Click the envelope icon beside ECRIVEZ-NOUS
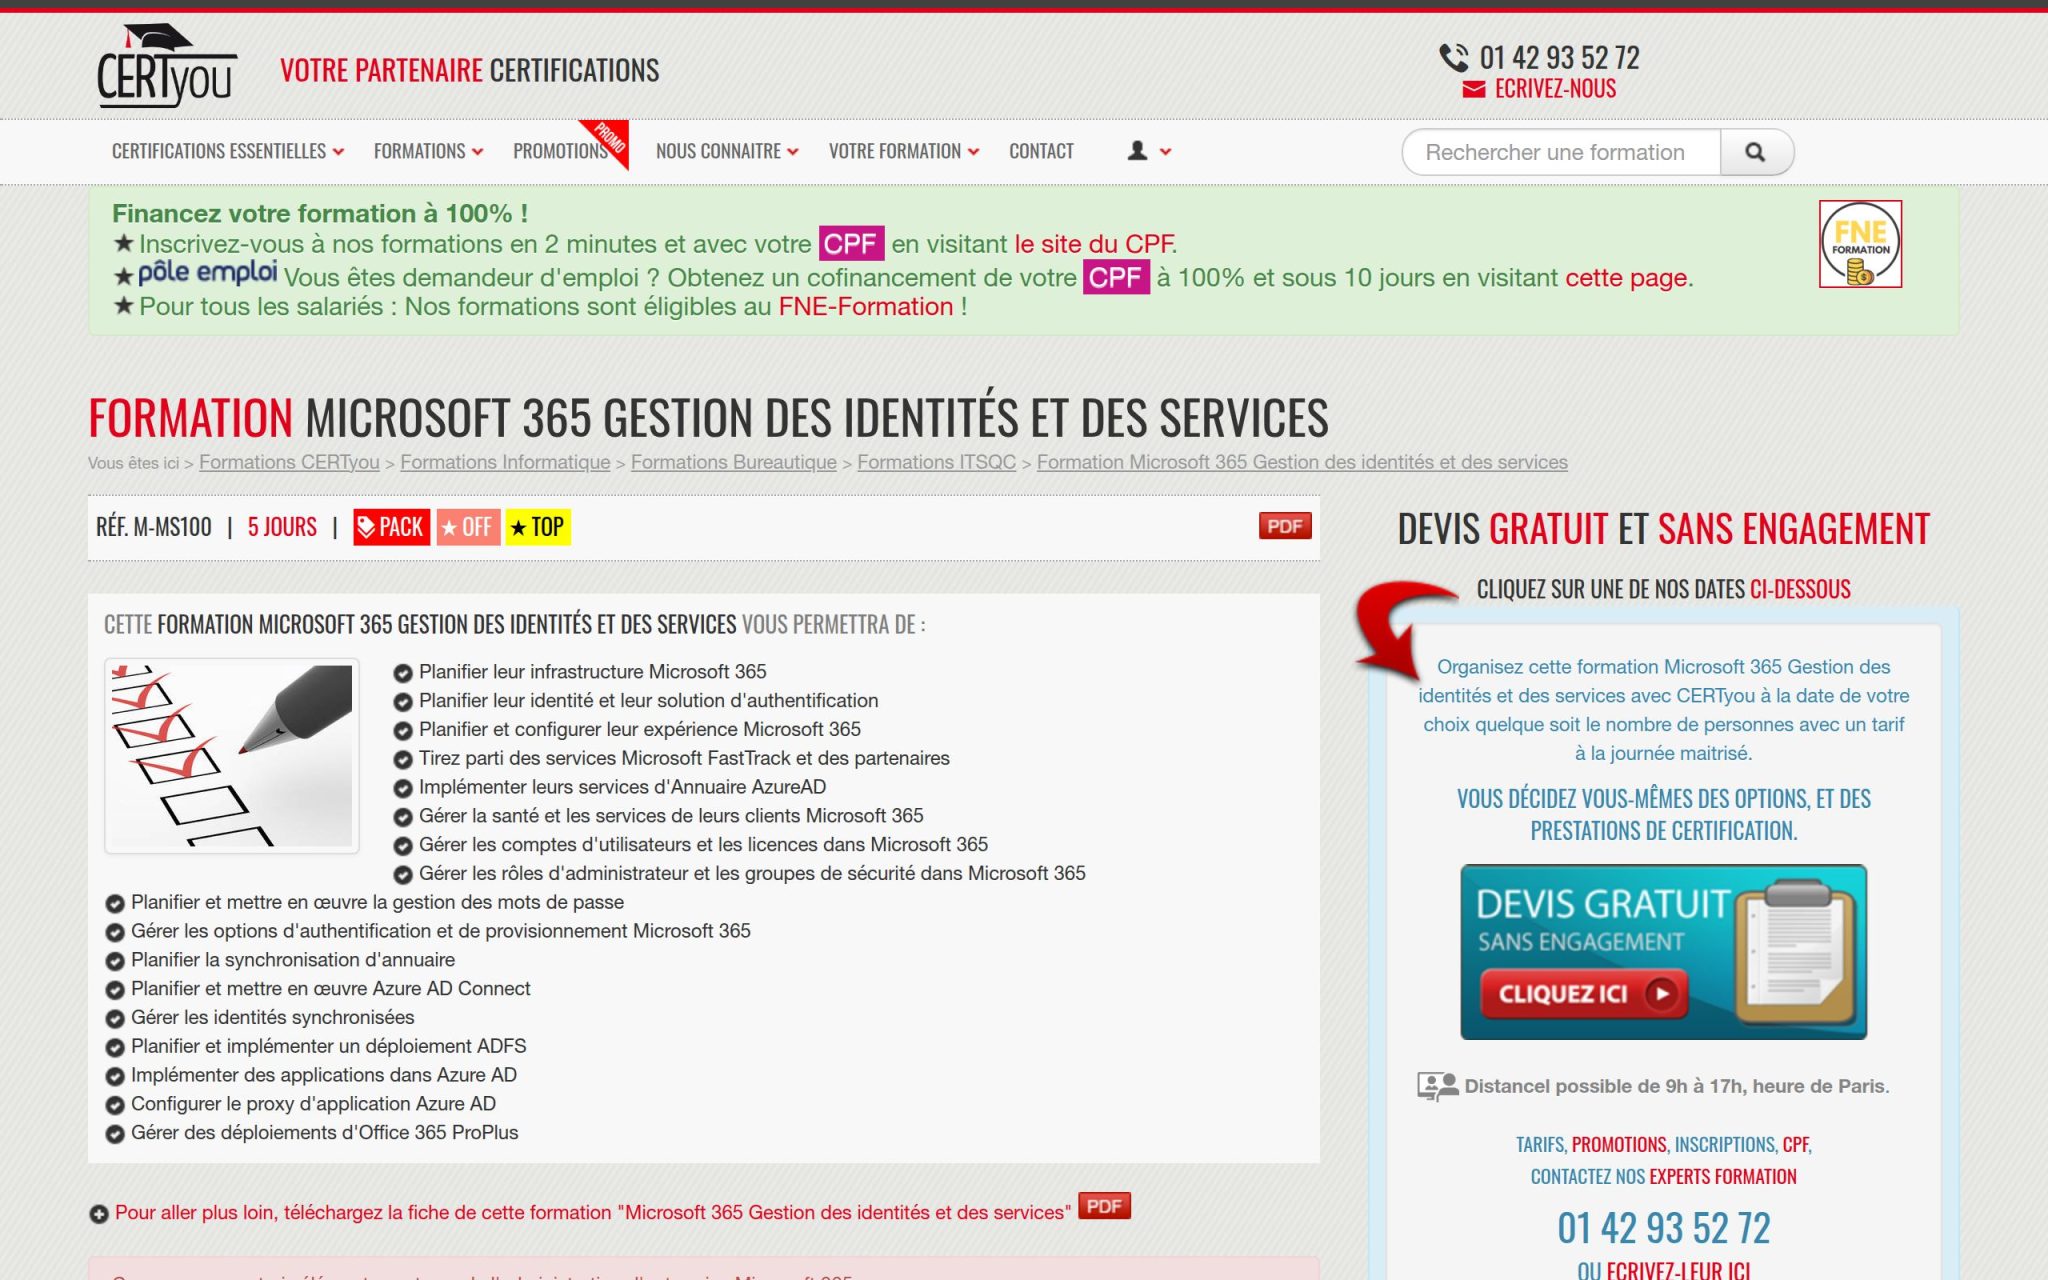The image size is (2048, 1280). tap(1474, 90)
